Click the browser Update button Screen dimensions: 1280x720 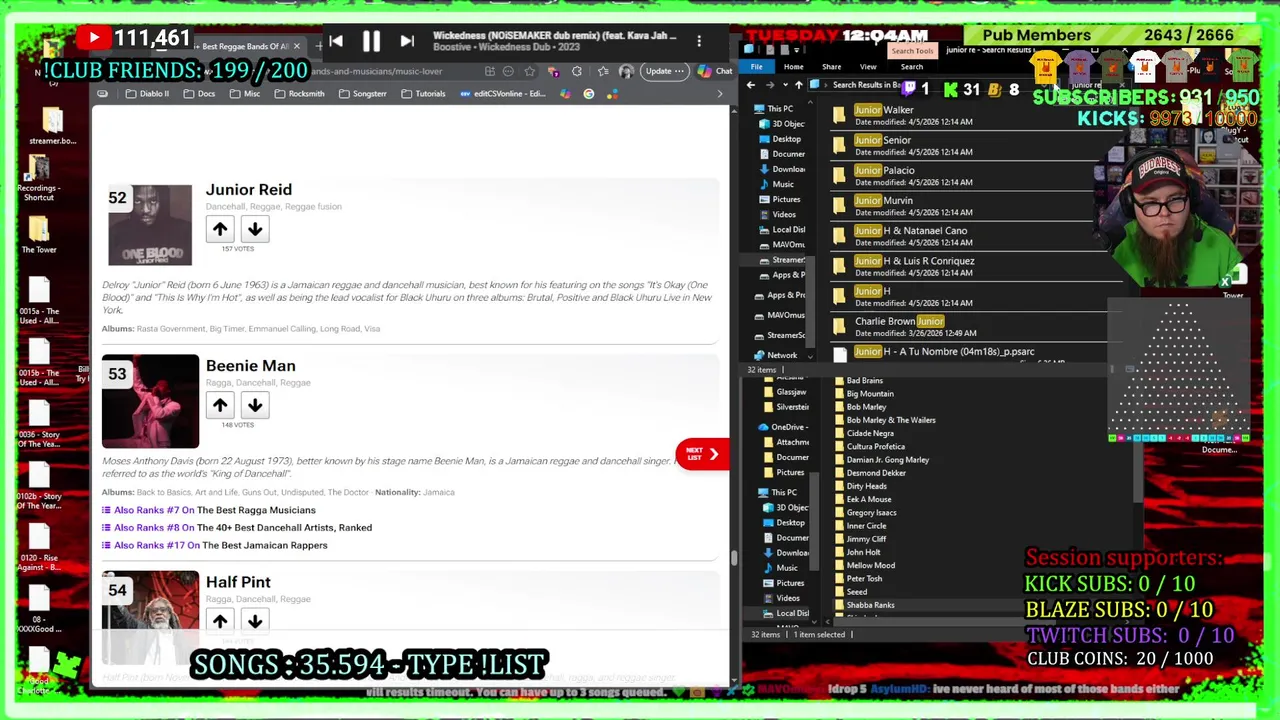(x=664, y=71)
